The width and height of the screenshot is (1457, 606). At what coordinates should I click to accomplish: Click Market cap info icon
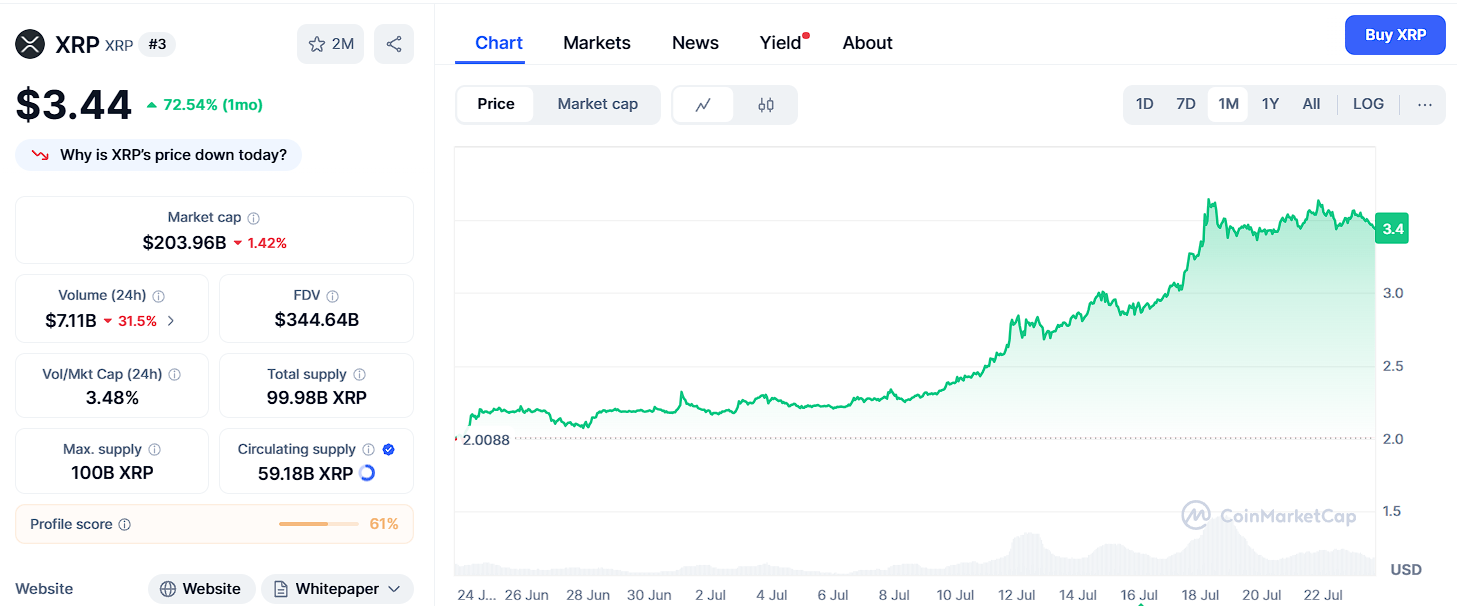click(x=253, y=218)
